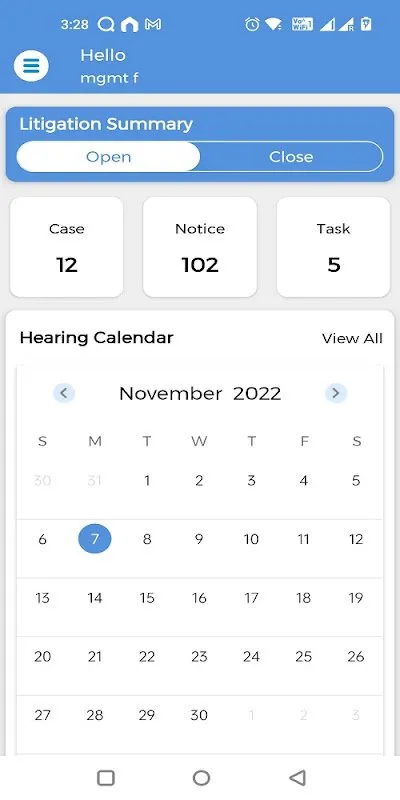Select November 24 in calendar
The image size is (400, 800).
click(x=252, y=656)
